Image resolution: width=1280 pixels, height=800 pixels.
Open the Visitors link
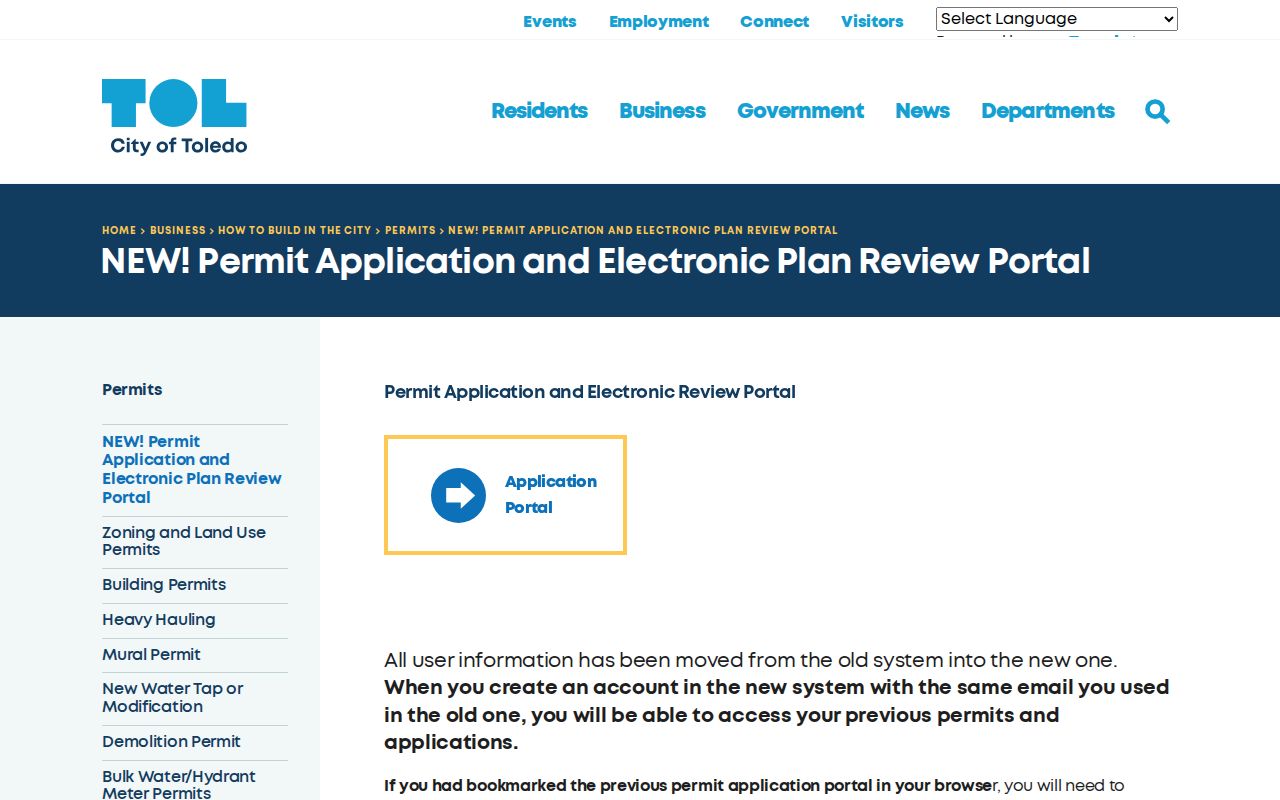click(x=872, y=21)
